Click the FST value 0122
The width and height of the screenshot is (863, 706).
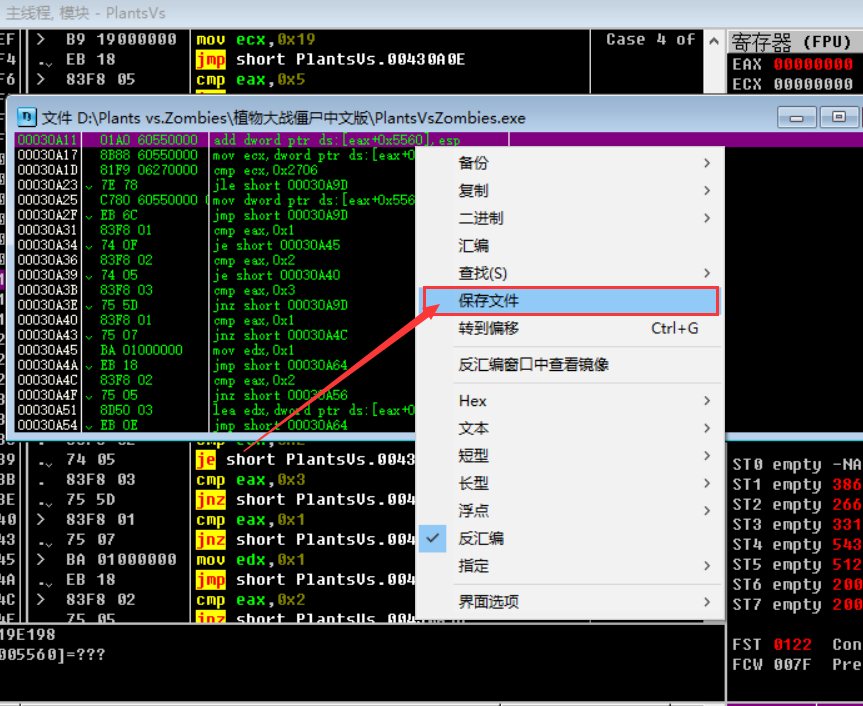pyautogui.click(x=793, y=644)
